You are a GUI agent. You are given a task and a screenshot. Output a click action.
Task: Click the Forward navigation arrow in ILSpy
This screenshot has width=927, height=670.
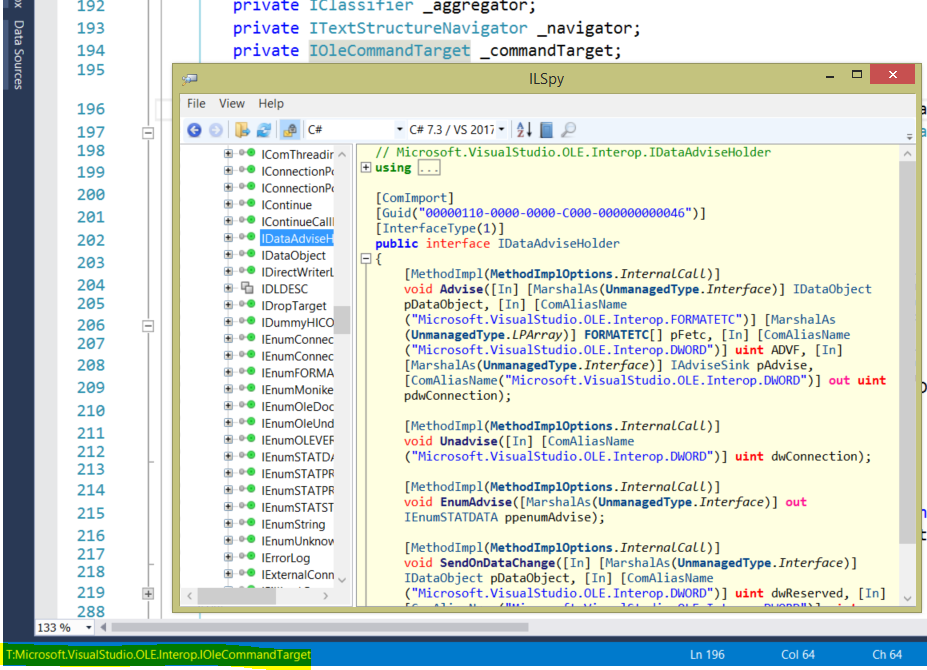[x=216, y=130]
